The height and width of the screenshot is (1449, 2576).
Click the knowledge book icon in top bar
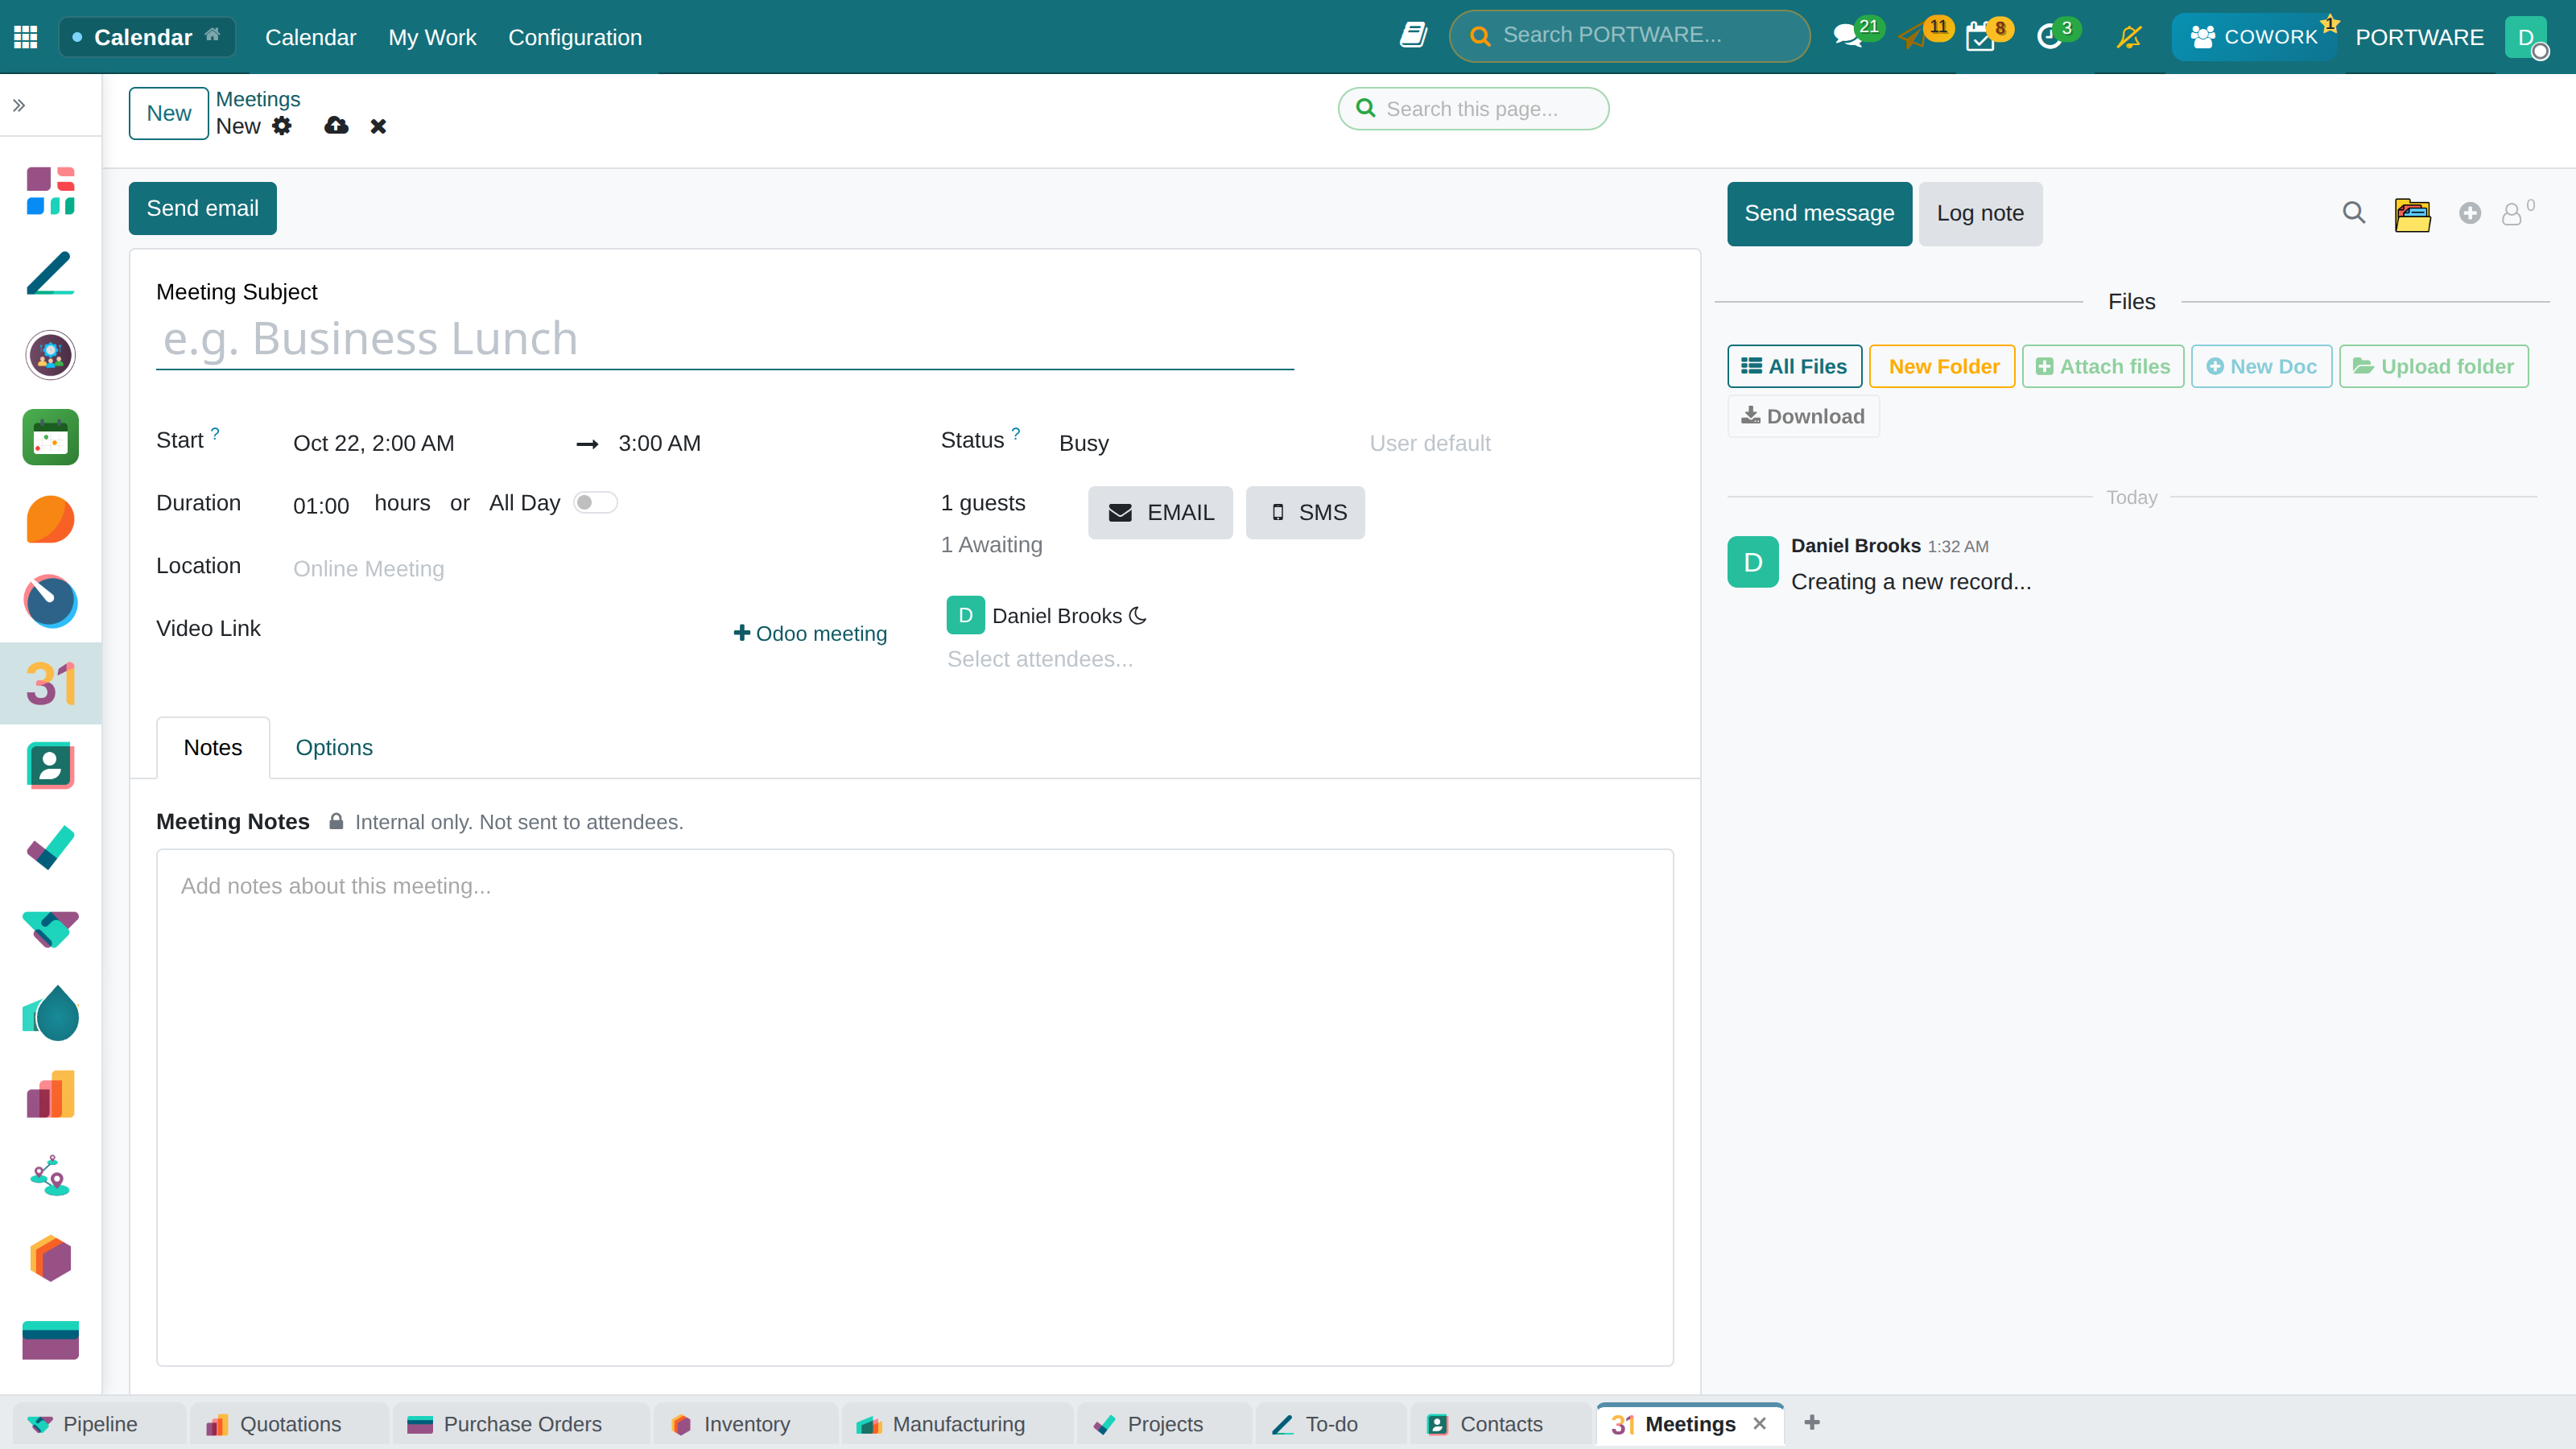[x=1412, y=36]
